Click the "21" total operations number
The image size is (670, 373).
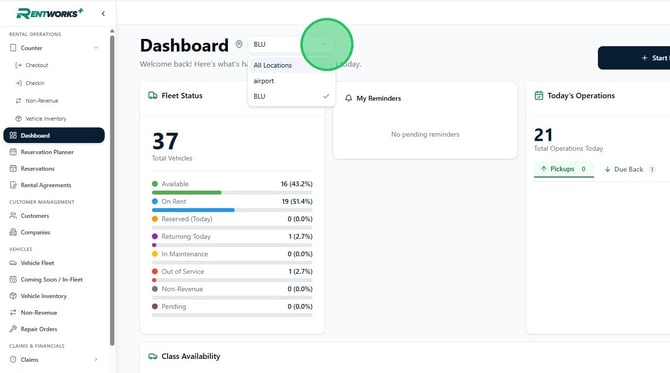pos(544,135)
